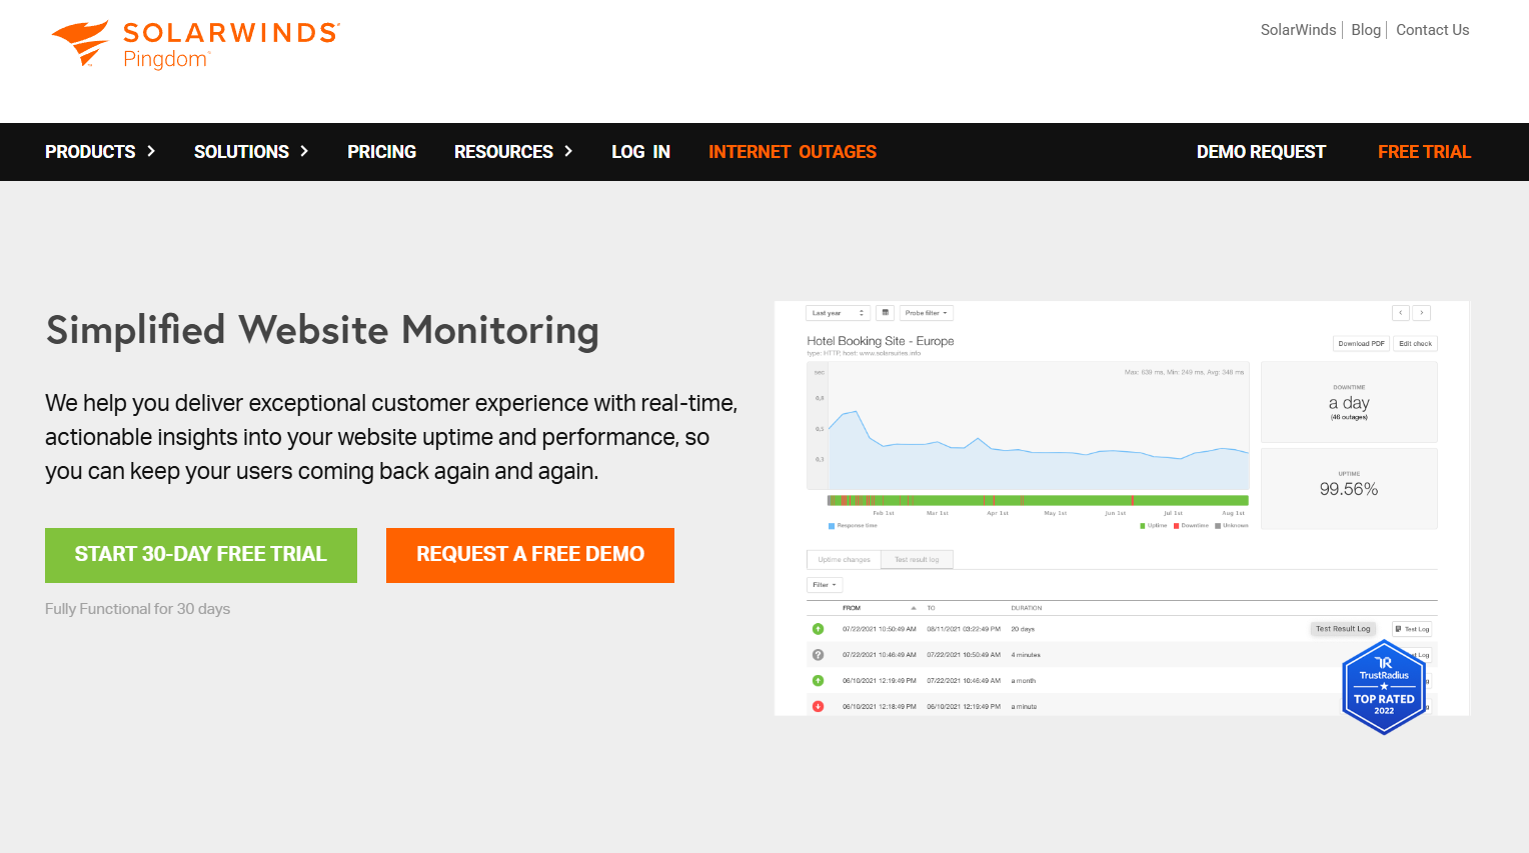Click the gray unknown-status question mark icon
This screenshot has width=1529, height=853.
818,655
